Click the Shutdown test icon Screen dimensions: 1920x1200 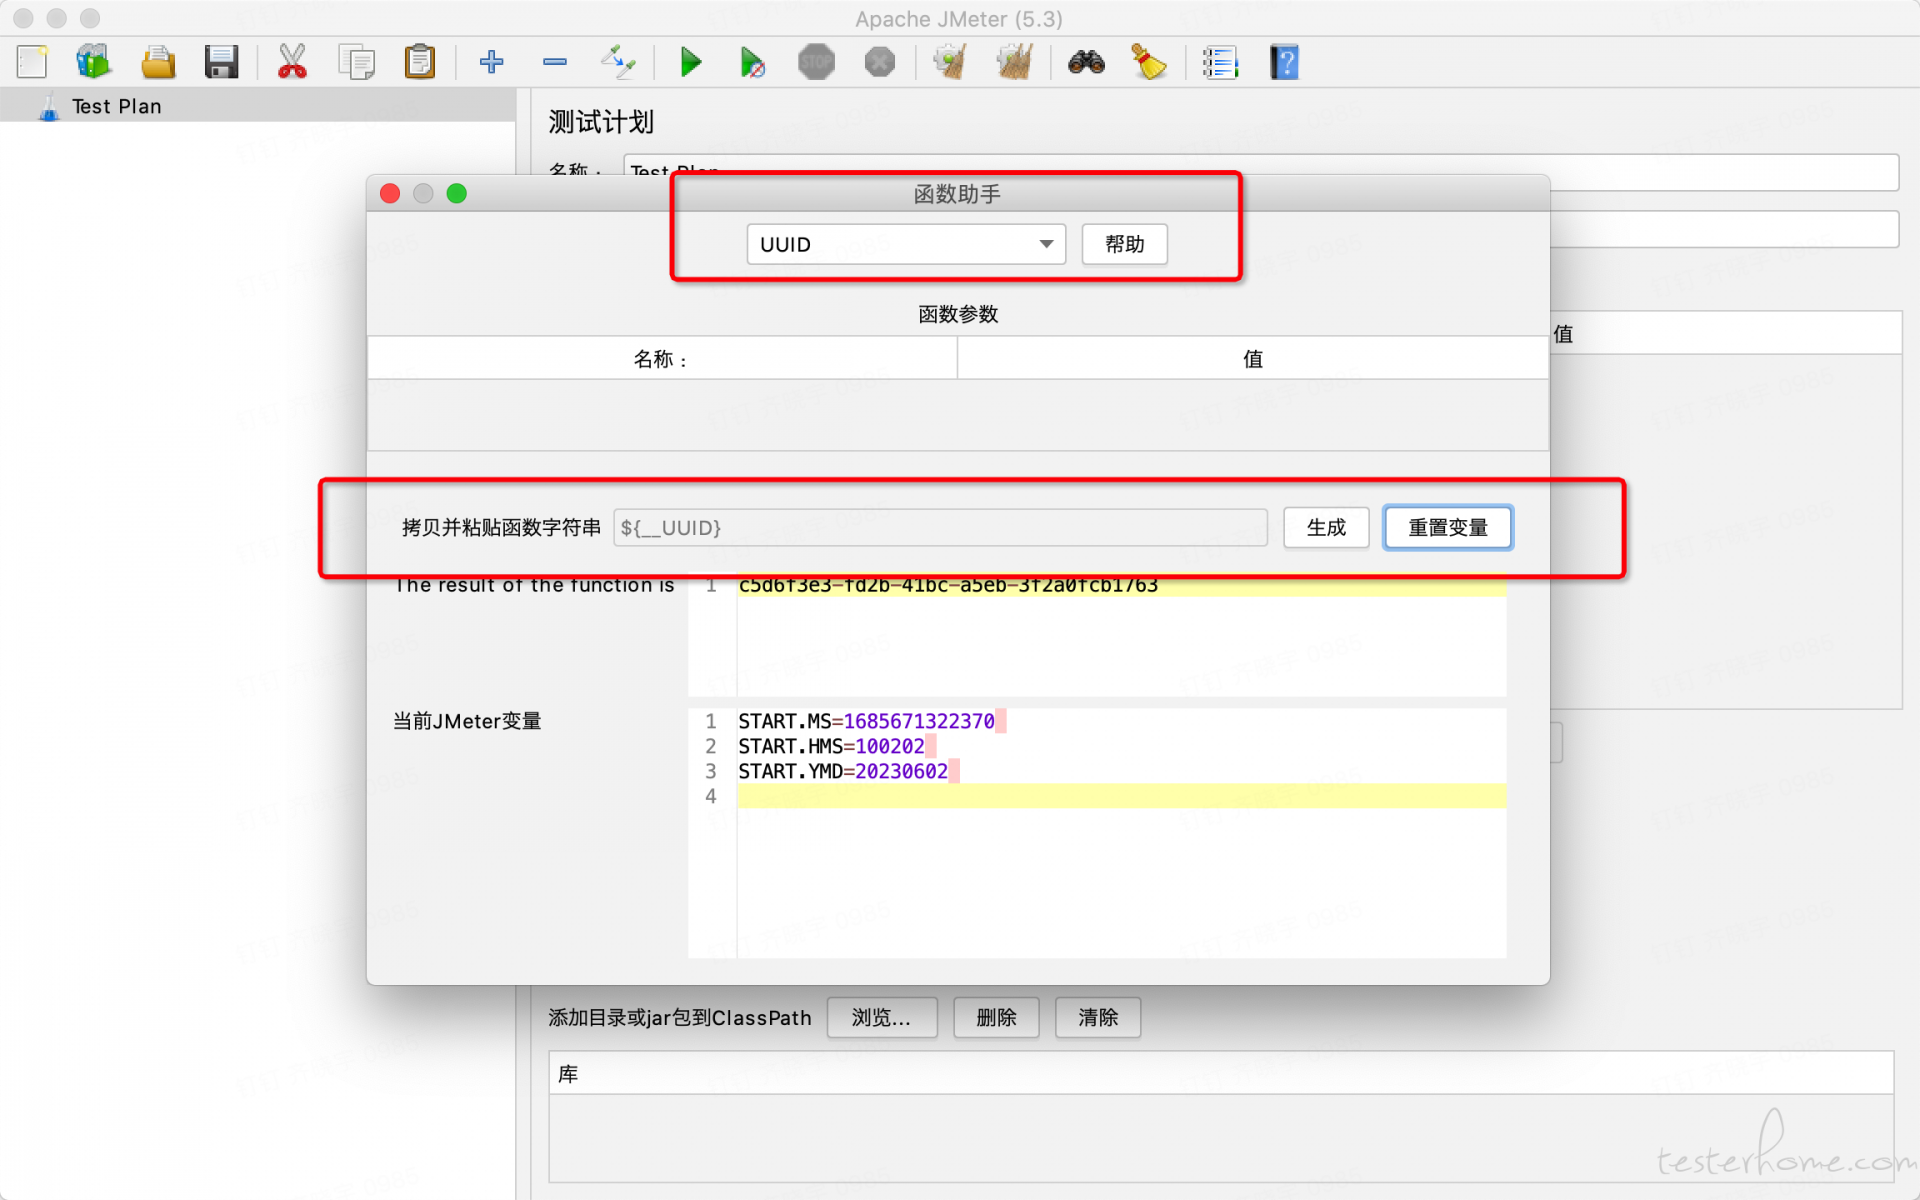pyautogui.click(x=880, y=62)
